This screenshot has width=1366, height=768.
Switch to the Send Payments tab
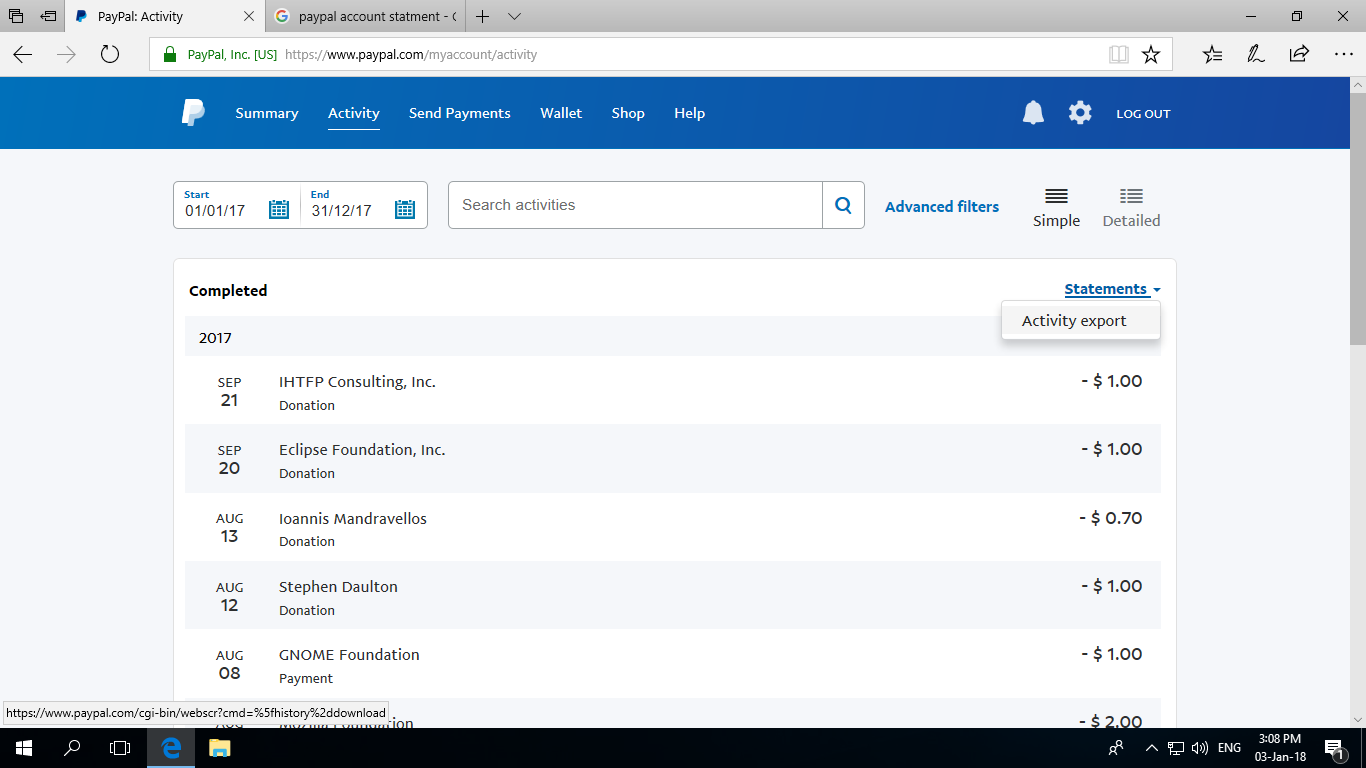(x=459, y=113)
